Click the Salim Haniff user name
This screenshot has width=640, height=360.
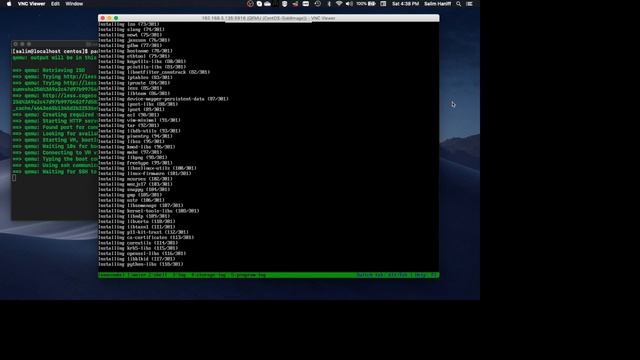[x=438, y=4]
